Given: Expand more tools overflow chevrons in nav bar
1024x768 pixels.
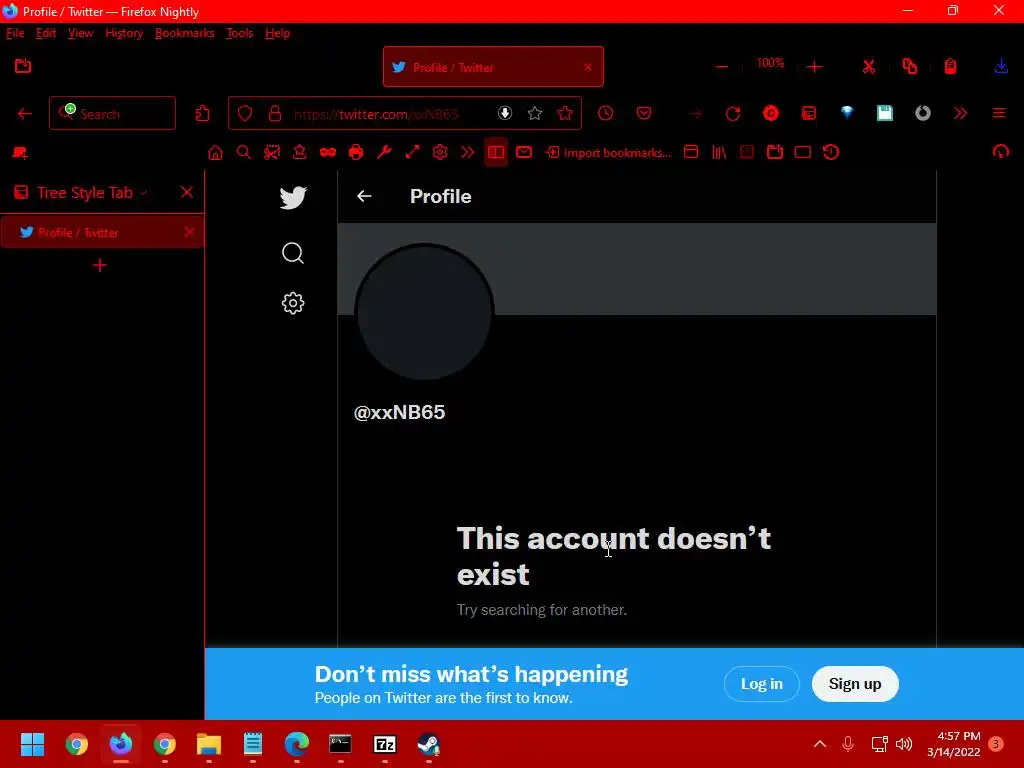Looking at the screenshot, I should pyautogui.click(x=960, y=114).
